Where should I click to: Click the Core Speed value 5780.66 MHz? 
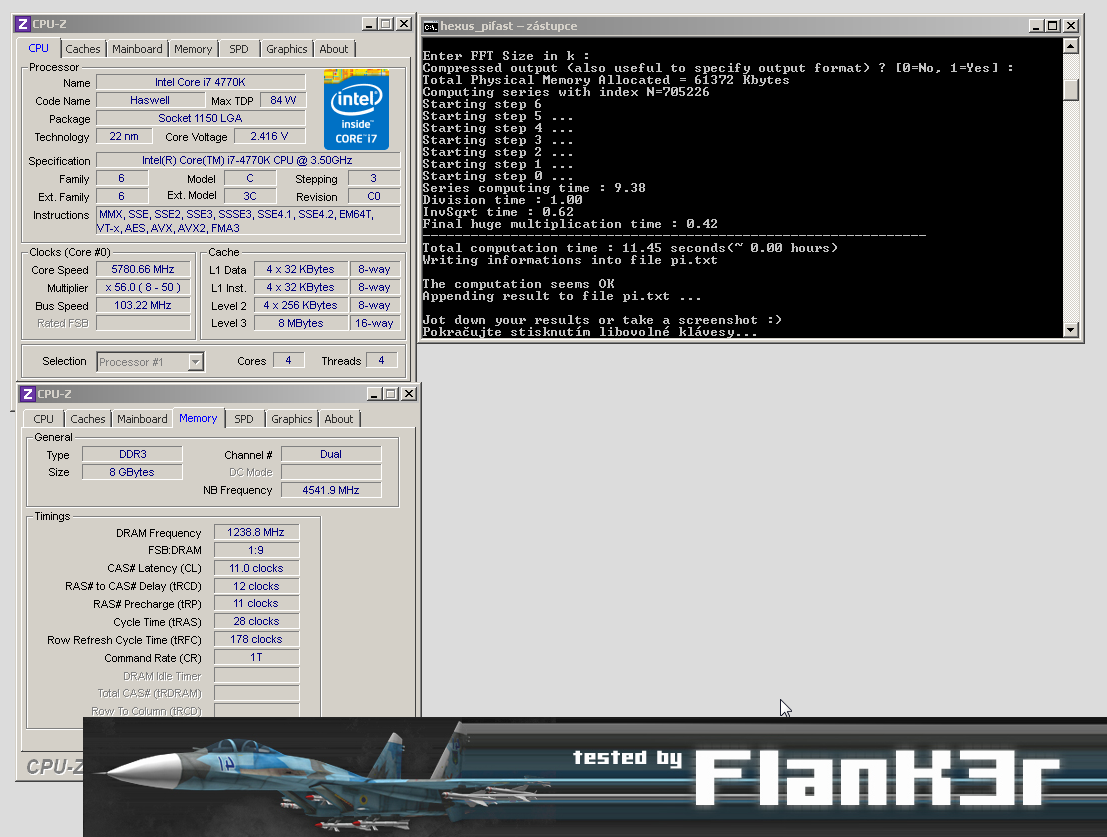pos(143,270)
